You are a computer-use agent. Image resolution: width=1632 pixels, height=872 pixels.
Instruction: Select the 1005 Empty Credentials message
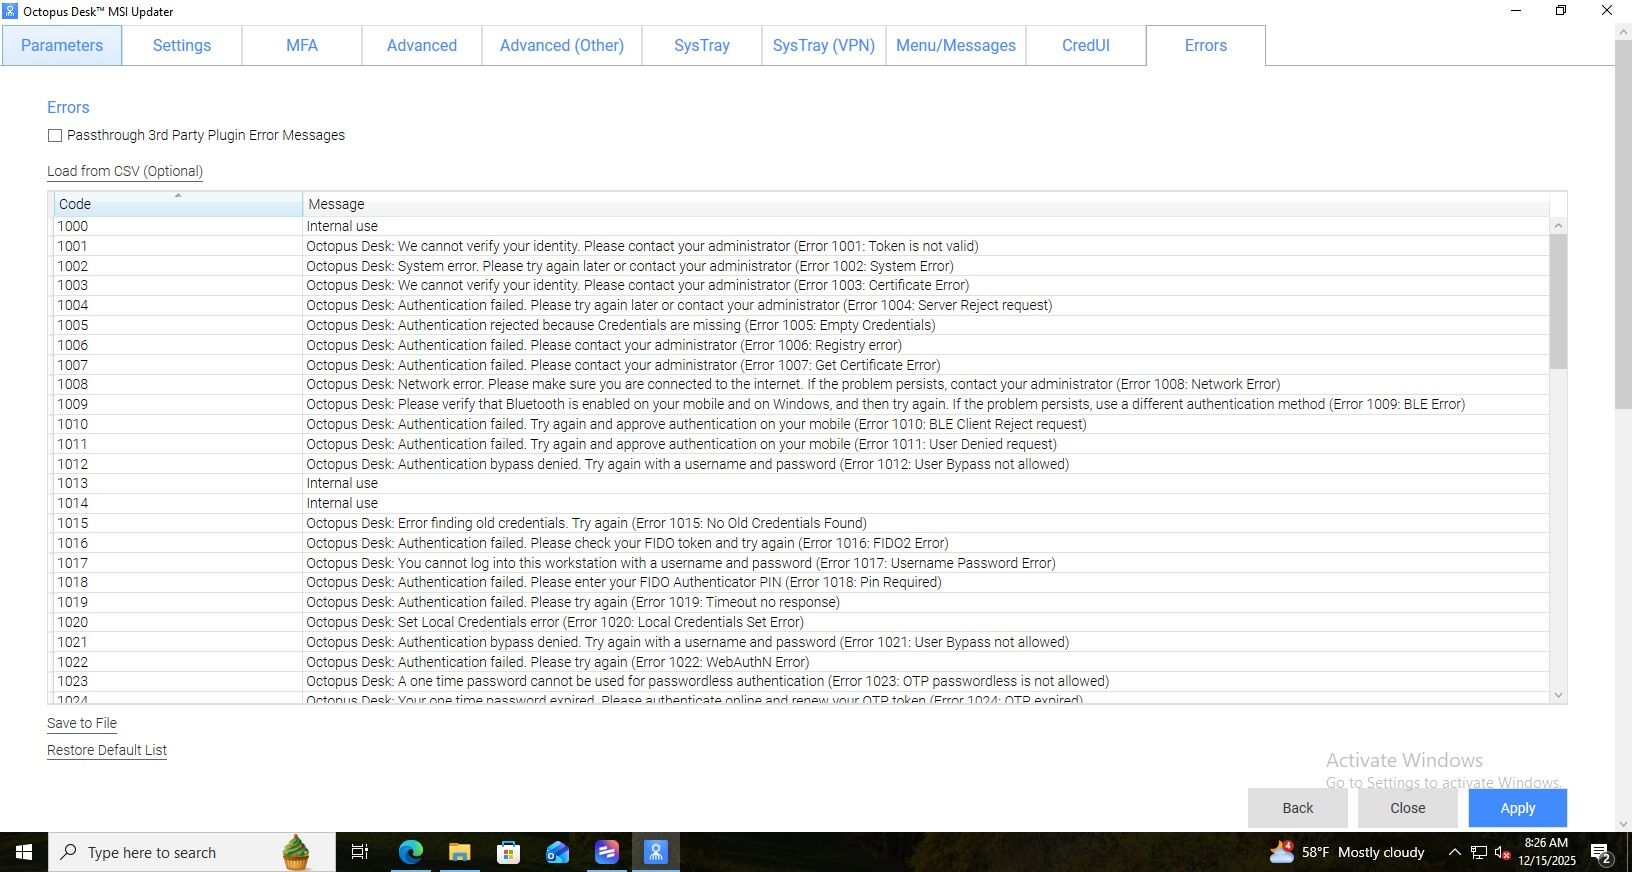point(621,325)
